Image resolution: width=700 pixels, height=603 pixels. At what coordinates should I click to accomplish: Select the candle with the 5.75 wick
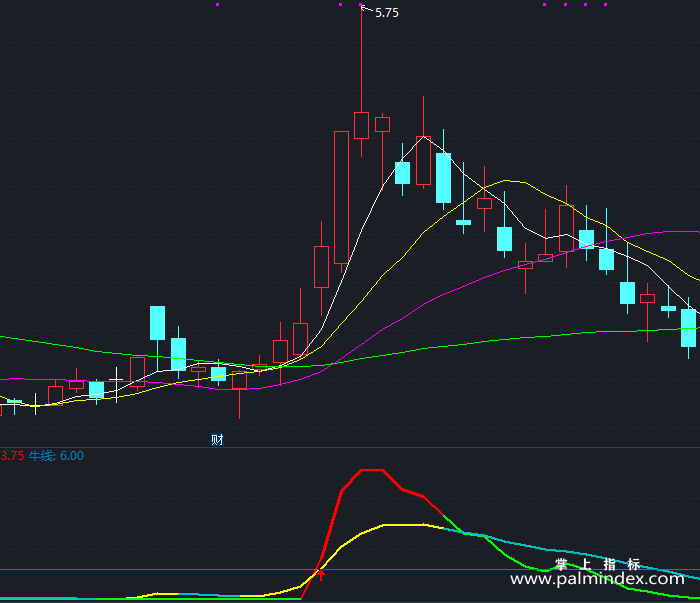tap(362, 125)
